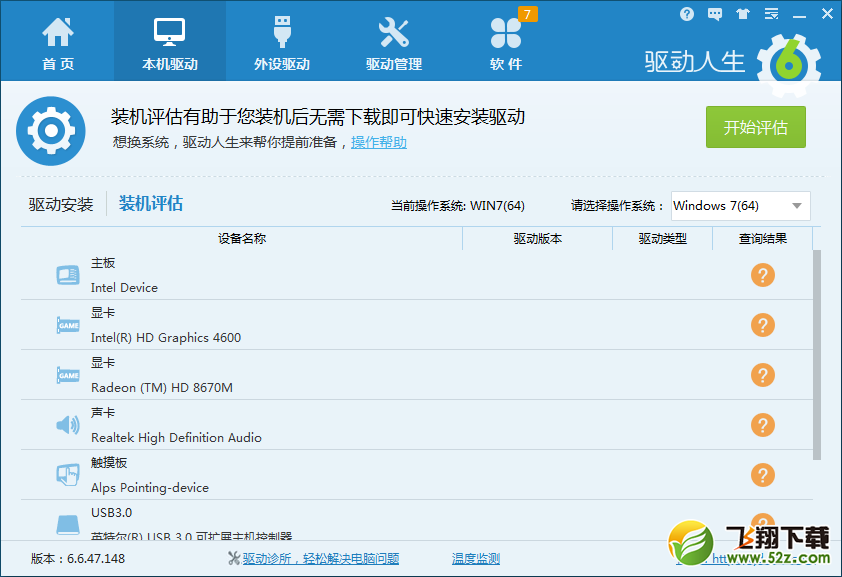
Task: Click the 版本：6.6.47.148 version text
Action: click(x=78, y=559)
